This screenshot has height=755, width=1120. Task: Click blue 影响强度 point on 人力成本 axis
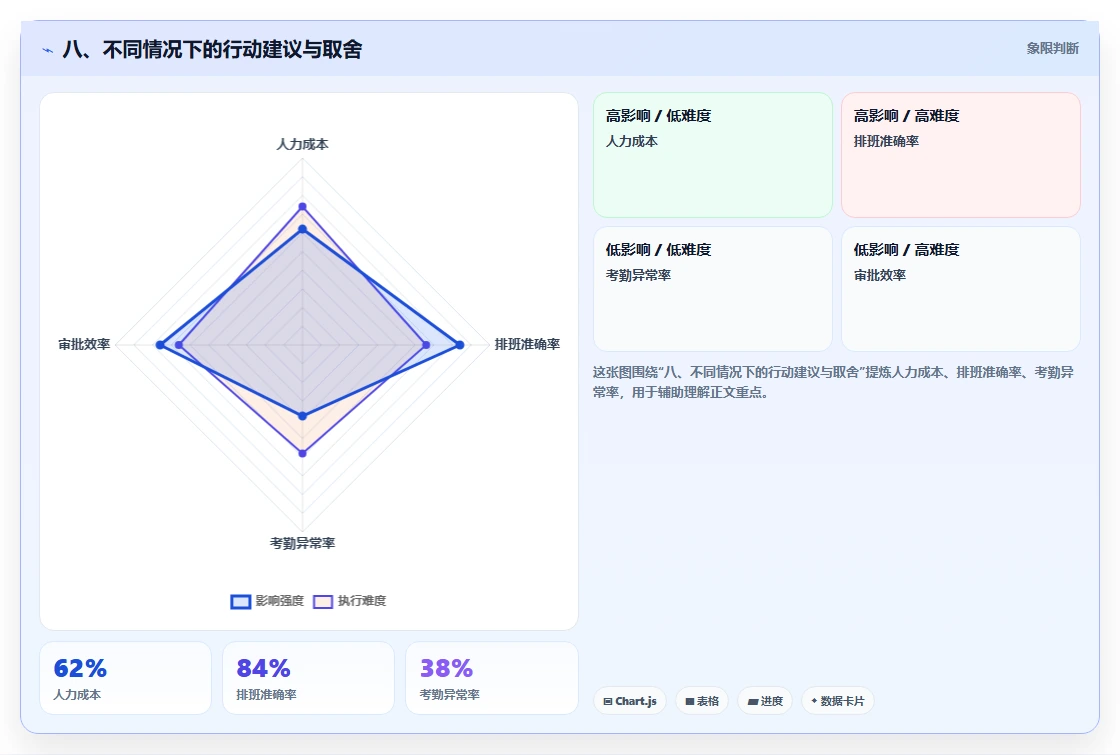click(x=302, y=229)
